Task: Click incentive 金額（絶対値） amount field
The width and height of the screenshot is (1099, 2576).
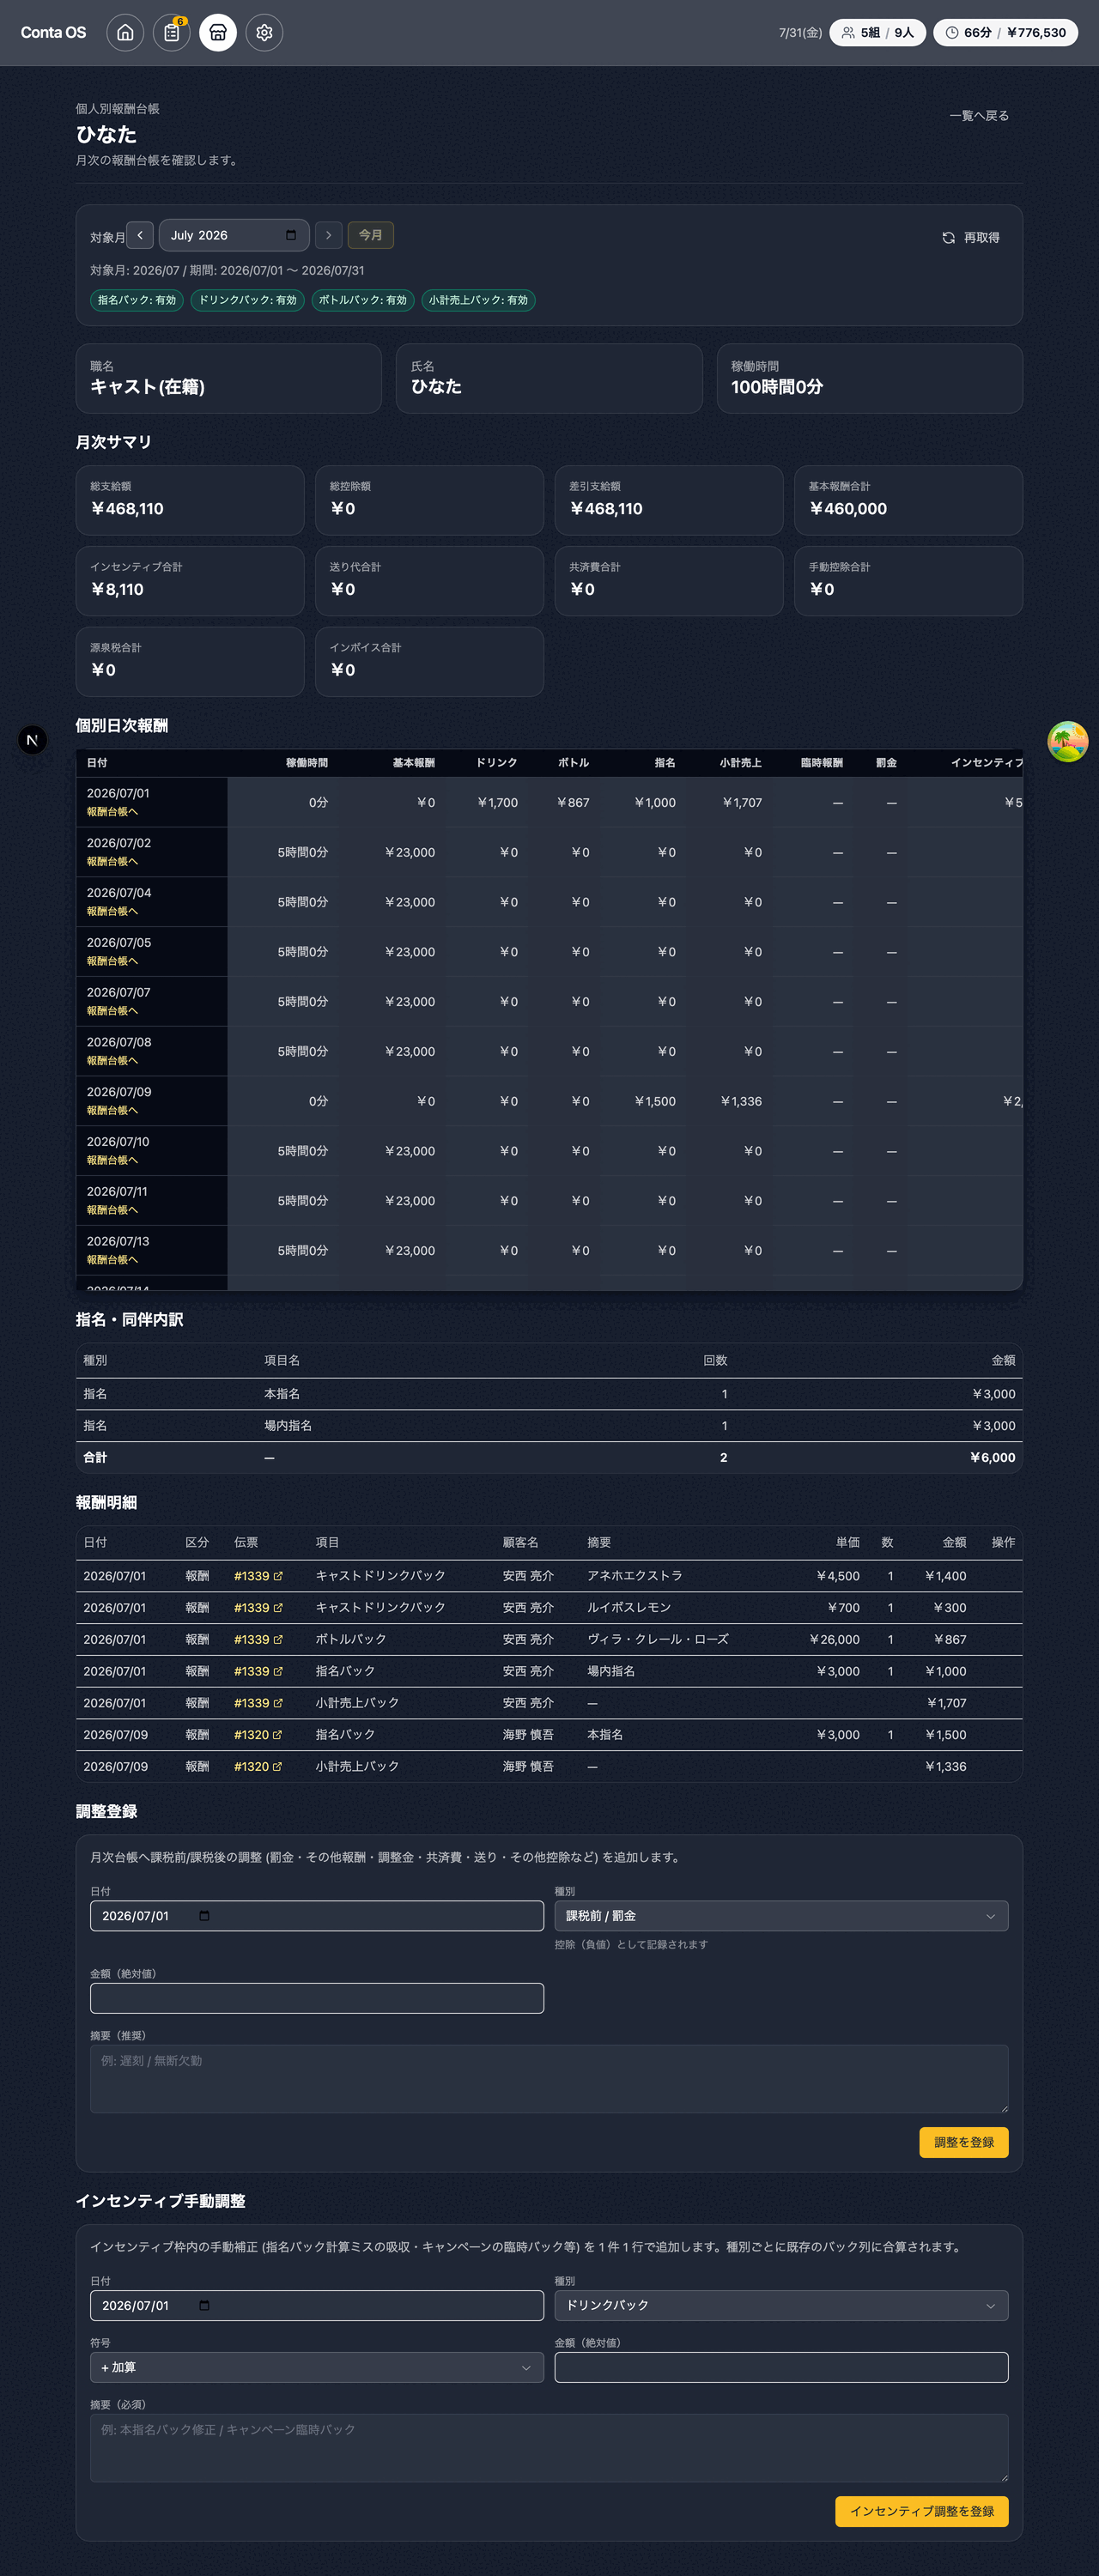Action: [781, 2367]
